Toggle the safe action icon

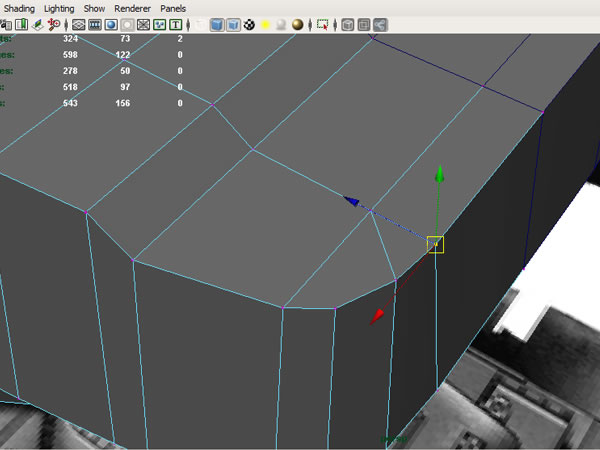[x=159, y=25]
